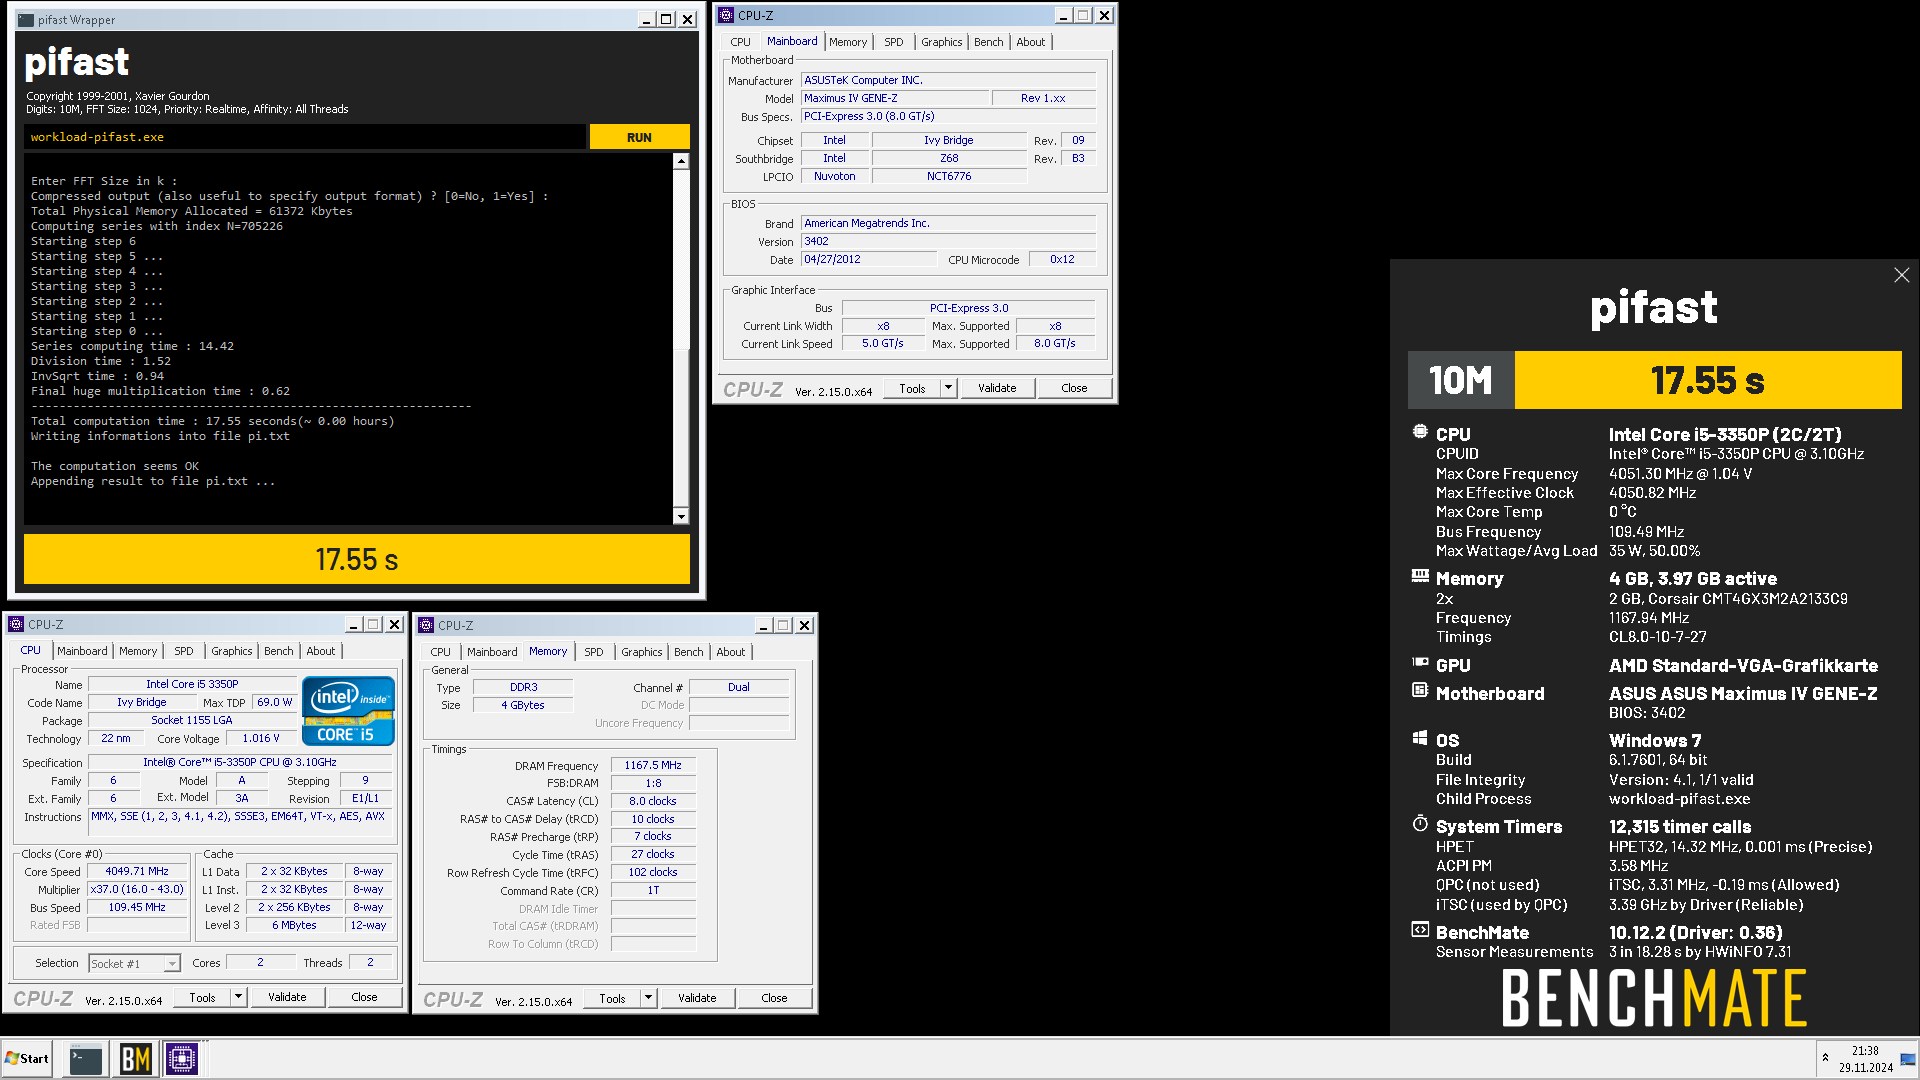Click the workload-pifast.exe path field
The width and height of the screenshot is (1920, 1080).
[305, 137]
